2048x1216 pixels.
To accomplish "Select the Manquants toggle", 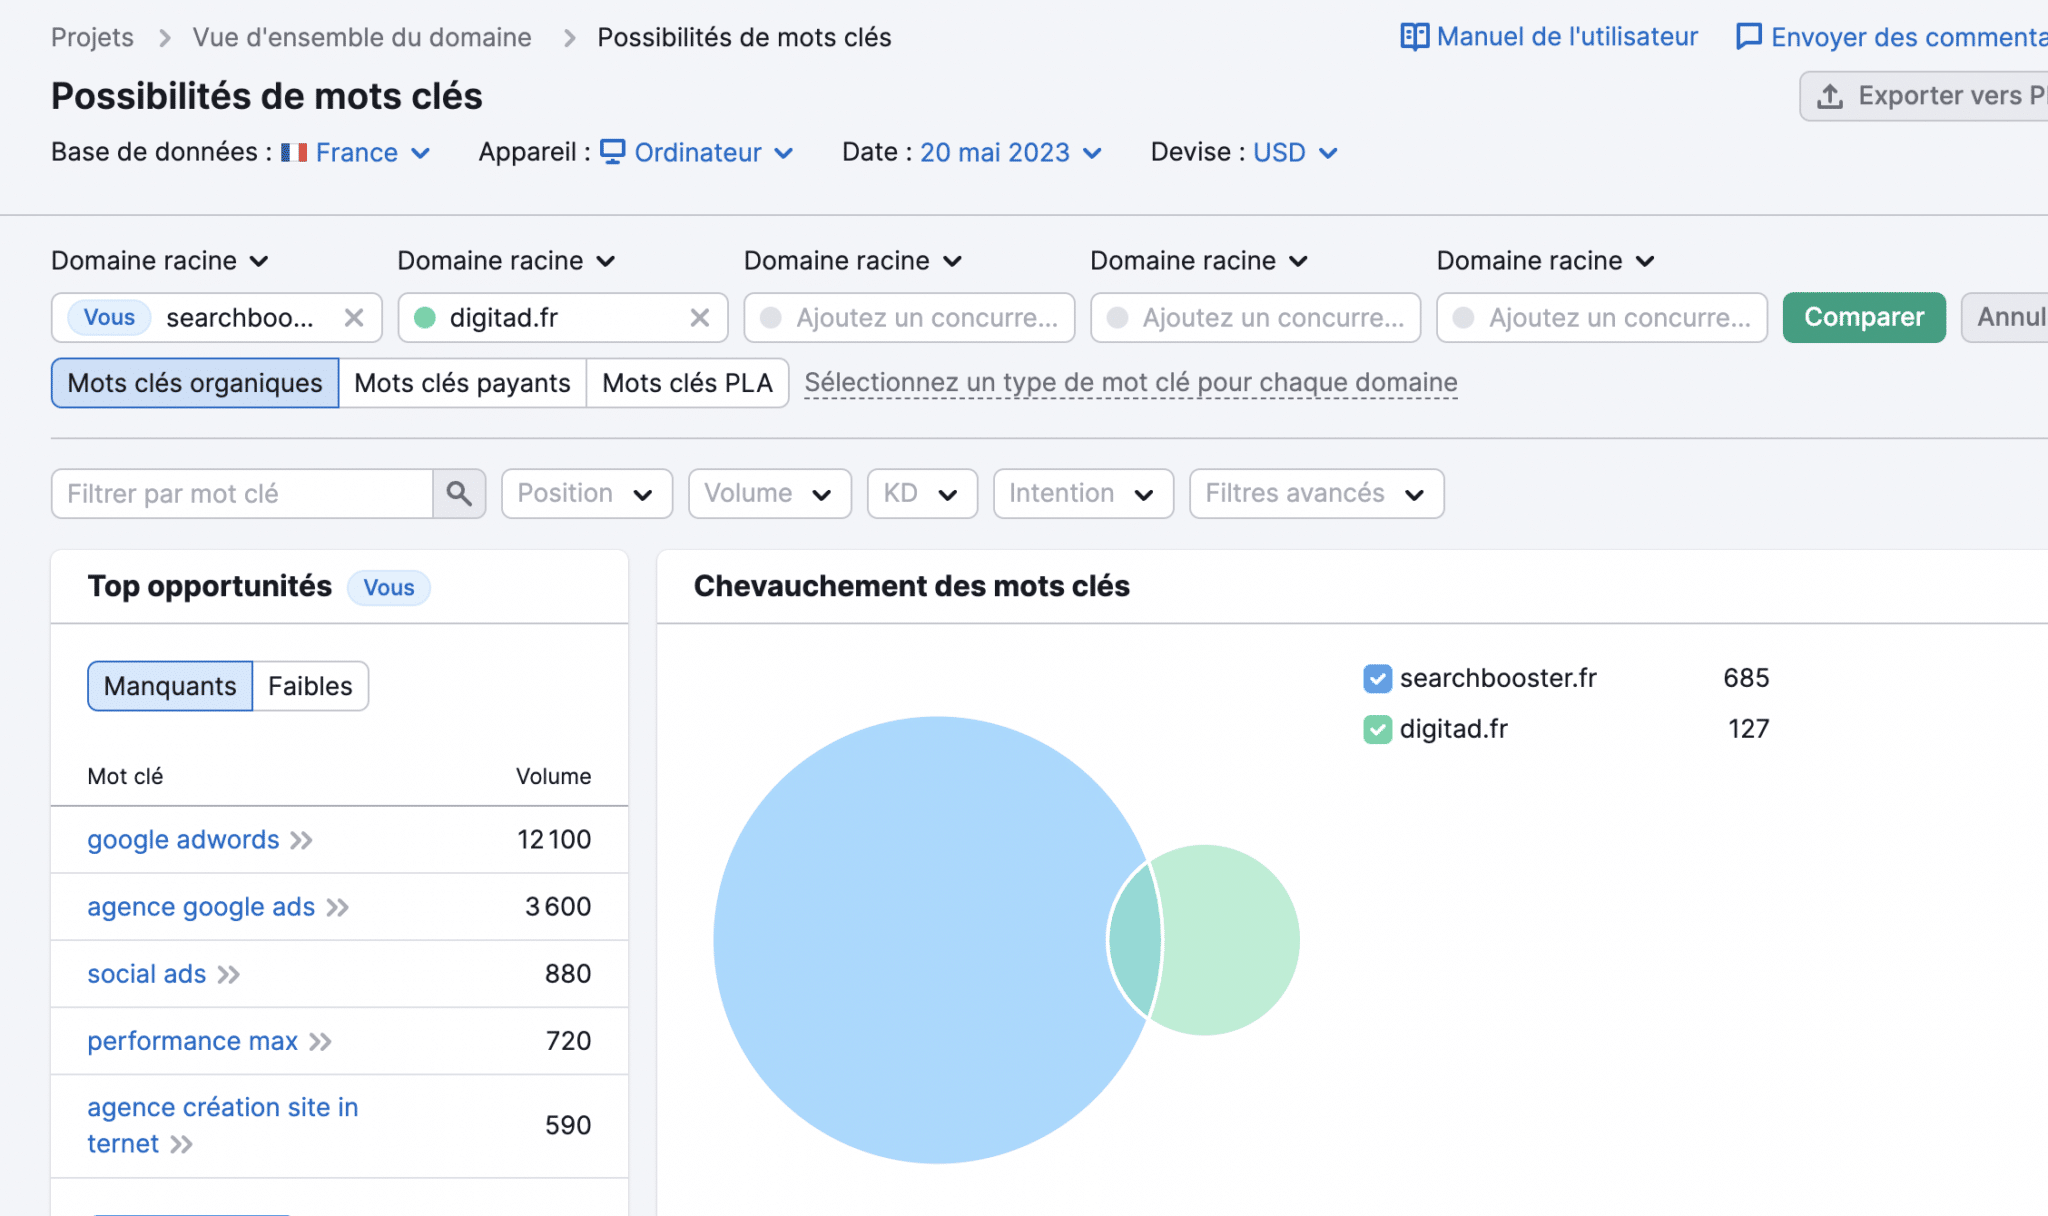I will tap(170, 686).
